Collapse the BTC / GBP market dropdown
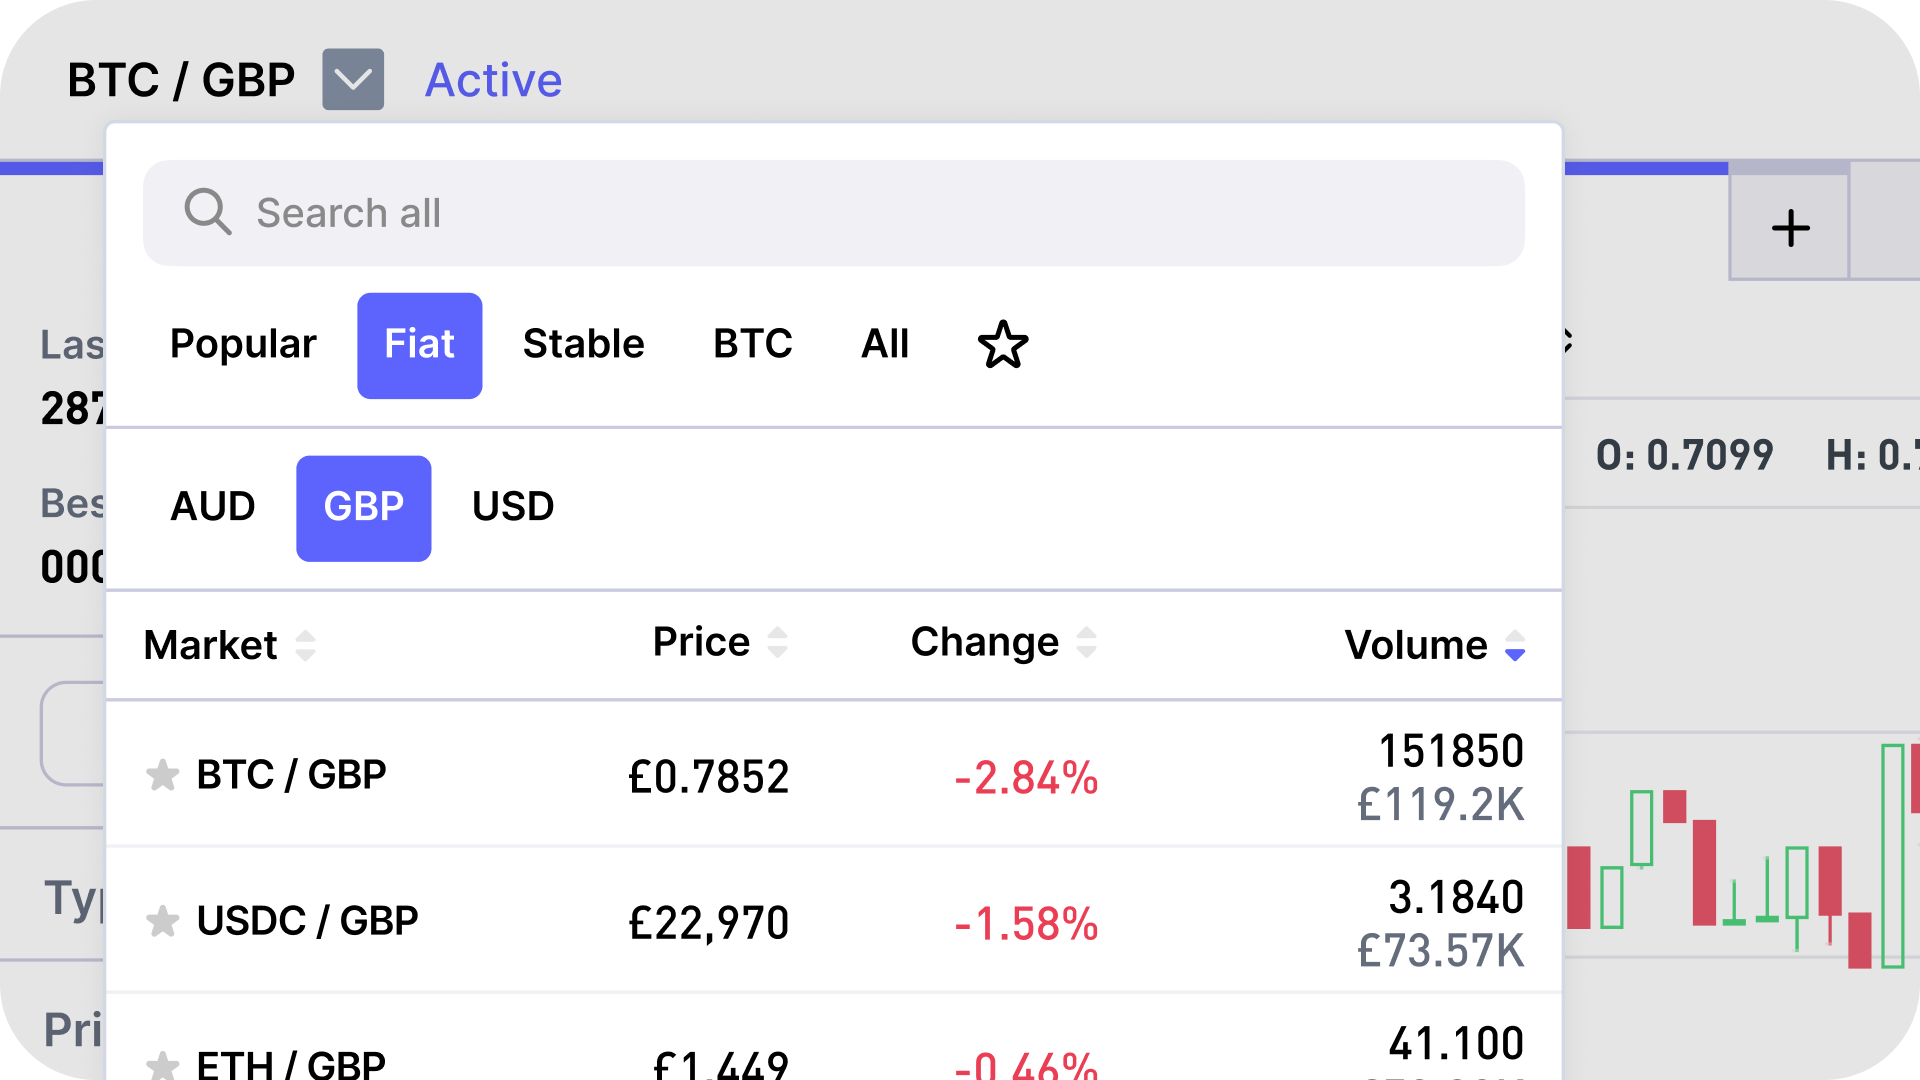The image size is (1920, 1080). 353,79
